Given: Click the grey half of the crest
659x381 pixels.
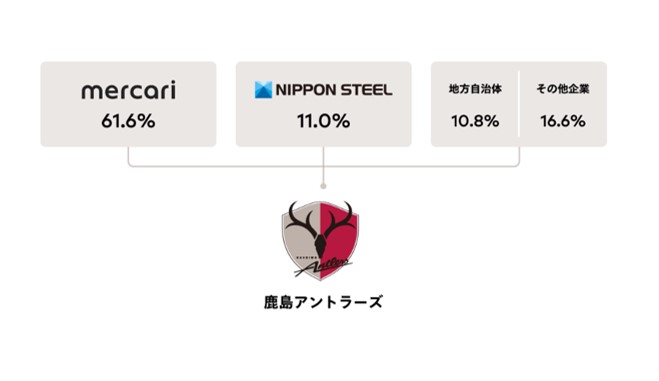Looking at the screenshot, I should coord(302,242).
